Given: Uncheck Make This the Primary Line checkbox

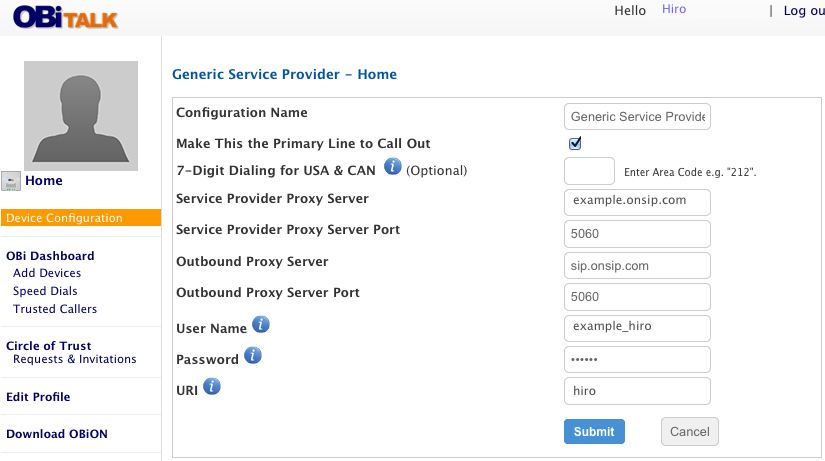Looking at the screenshot, I should 575,143.
